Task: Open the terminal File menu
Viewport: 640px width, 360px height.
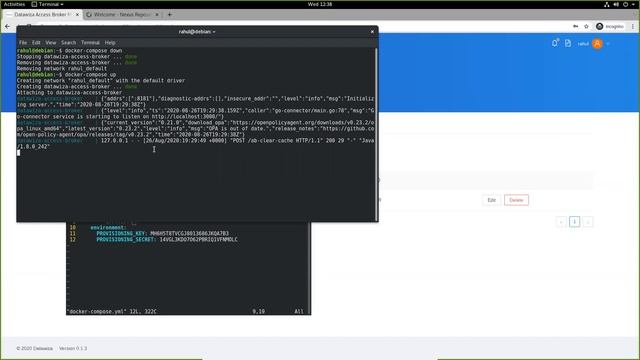Action: click(23, 42)
